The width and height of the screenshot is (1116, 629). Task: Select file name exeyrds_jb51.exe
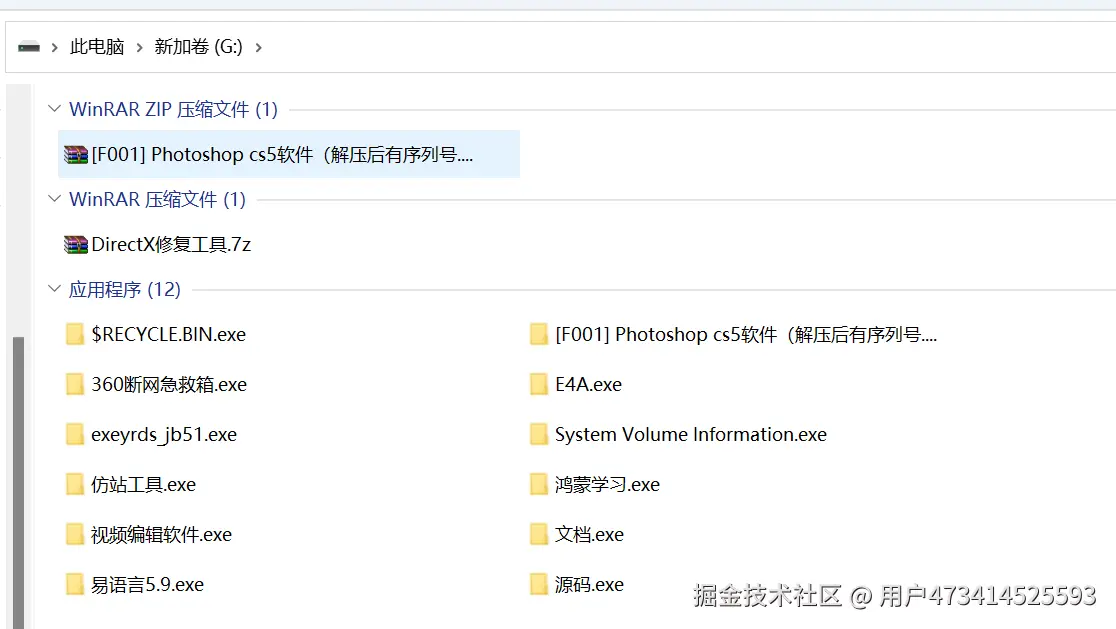164,434
